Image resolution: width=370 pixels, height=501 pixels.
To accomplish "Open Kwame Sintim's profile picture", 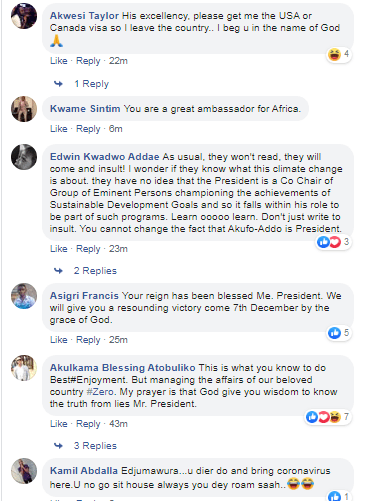I will [24, 109].
